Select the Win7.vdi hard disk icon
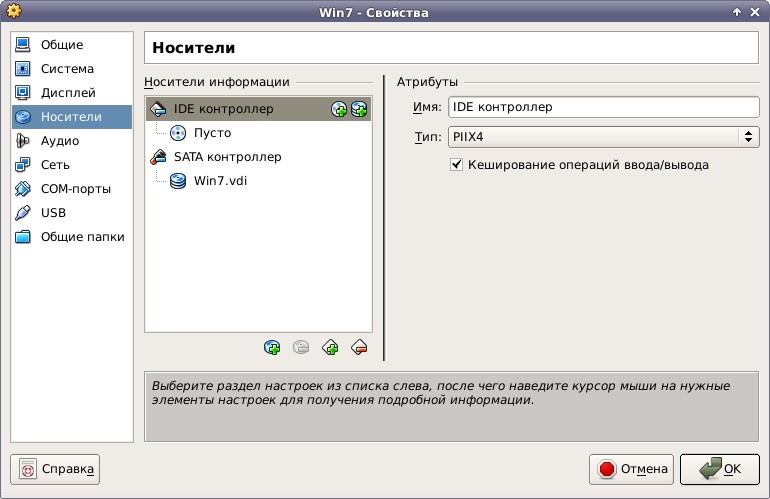 pyautogui.click(x=178, y=181)
